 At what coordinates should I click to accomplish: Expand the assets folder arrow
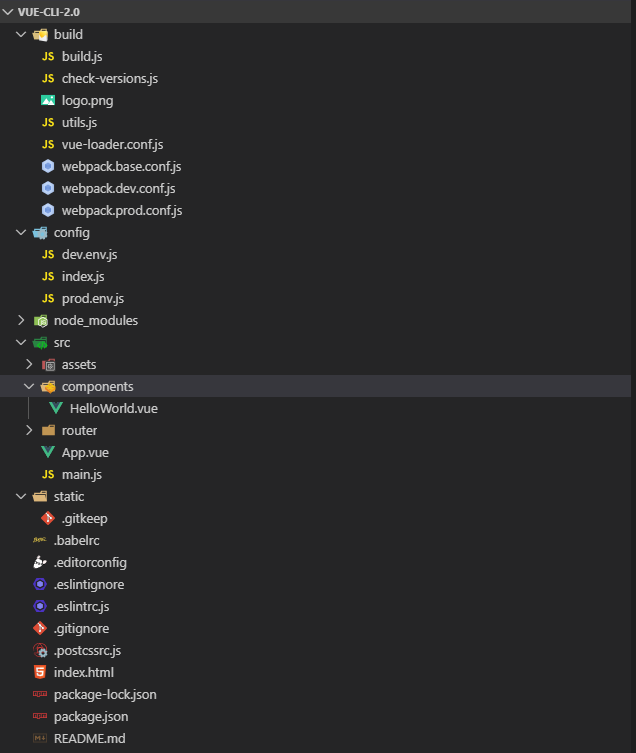29,365
